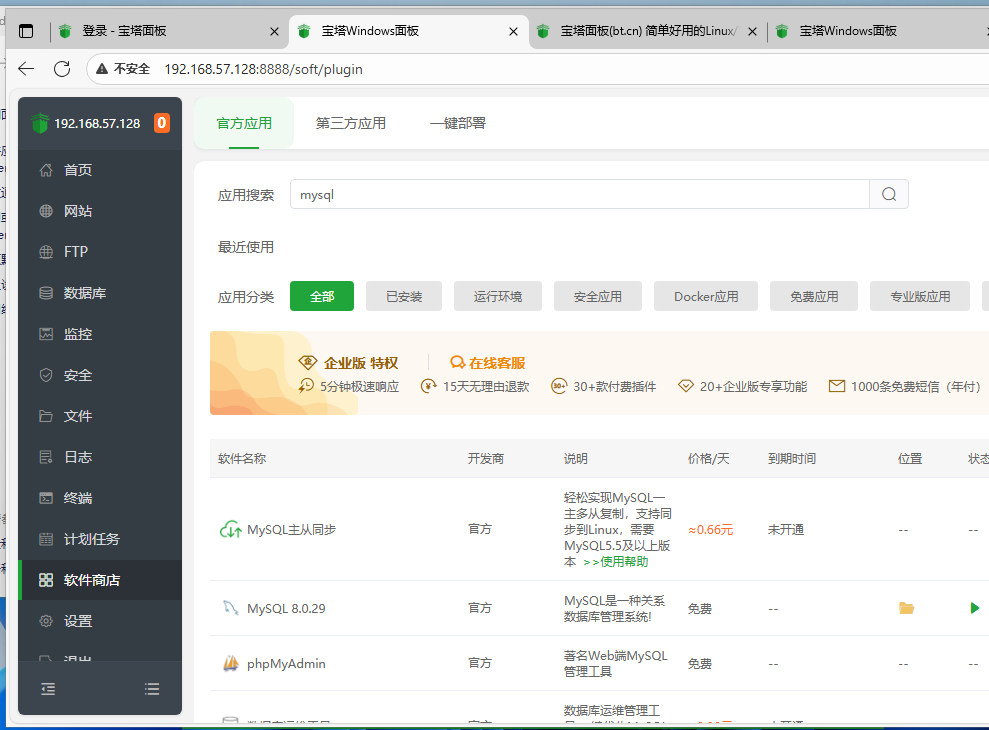
Task: Switch to 第三方应用 tab
Action: [x=351, y=123]
